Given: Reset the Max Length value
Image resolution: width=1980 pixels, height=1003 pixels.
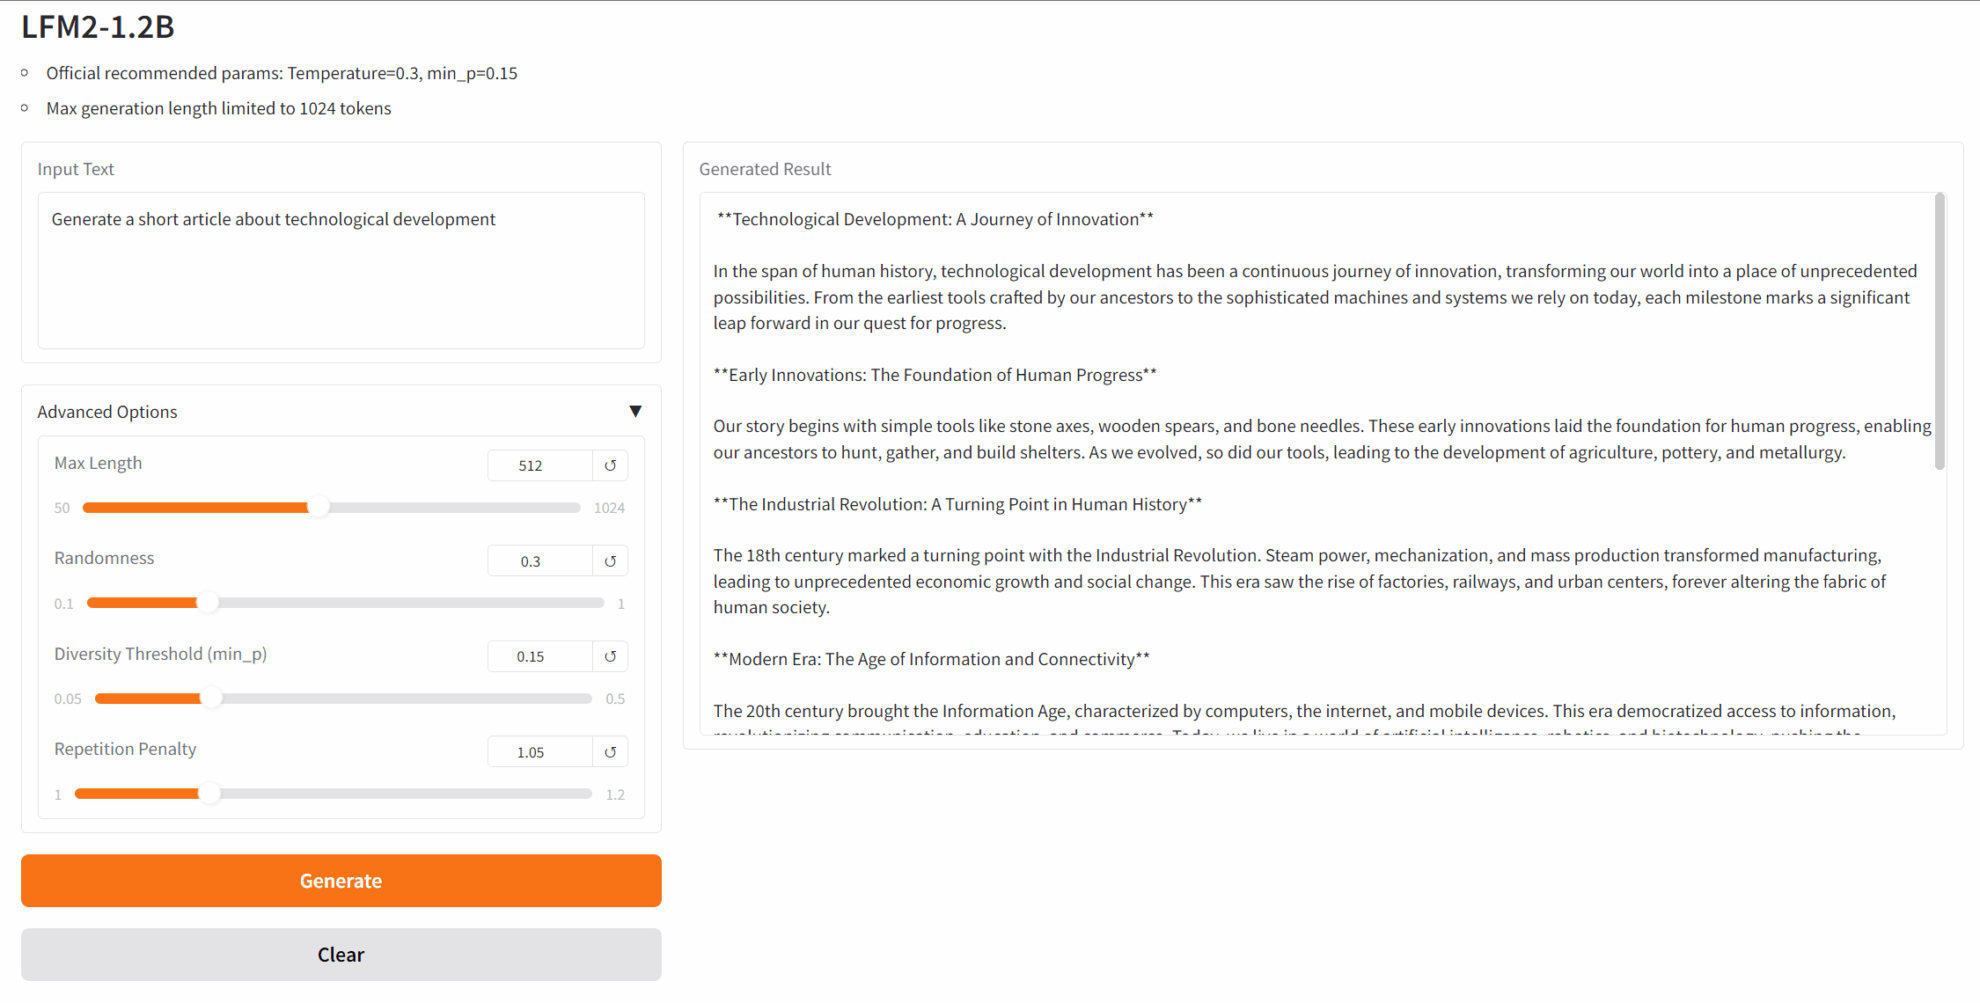Looking at the screenshot, I should (x=610, y=465).
